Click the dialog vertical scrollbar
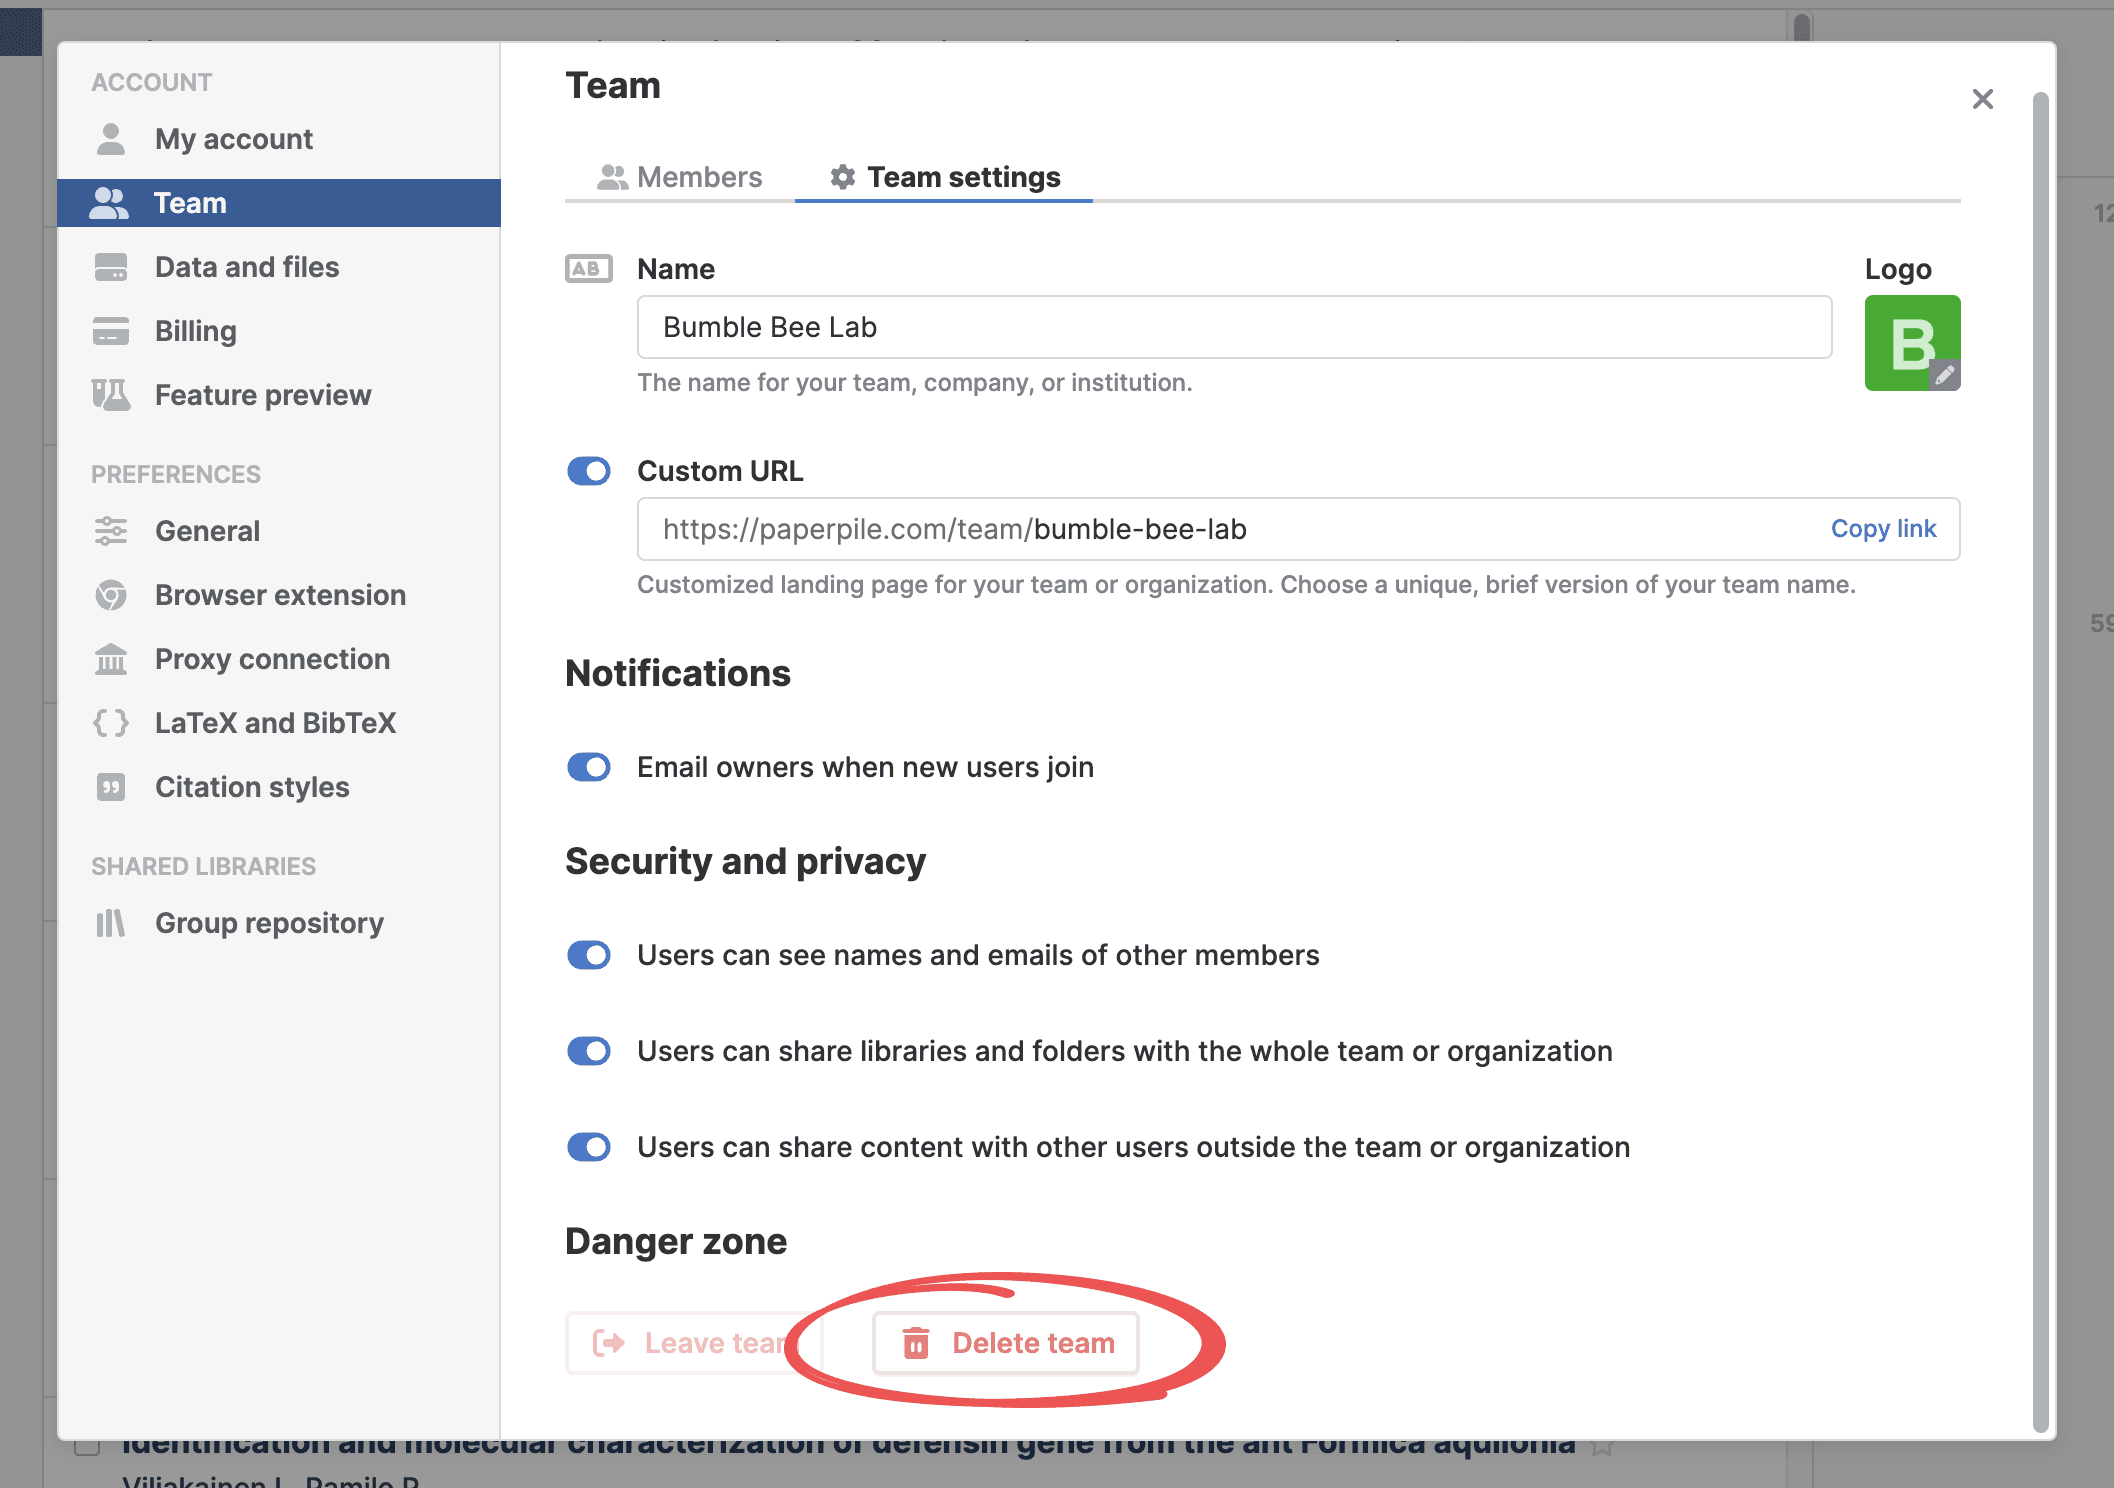The image size is (2114, 1488). coord(2040,760)
